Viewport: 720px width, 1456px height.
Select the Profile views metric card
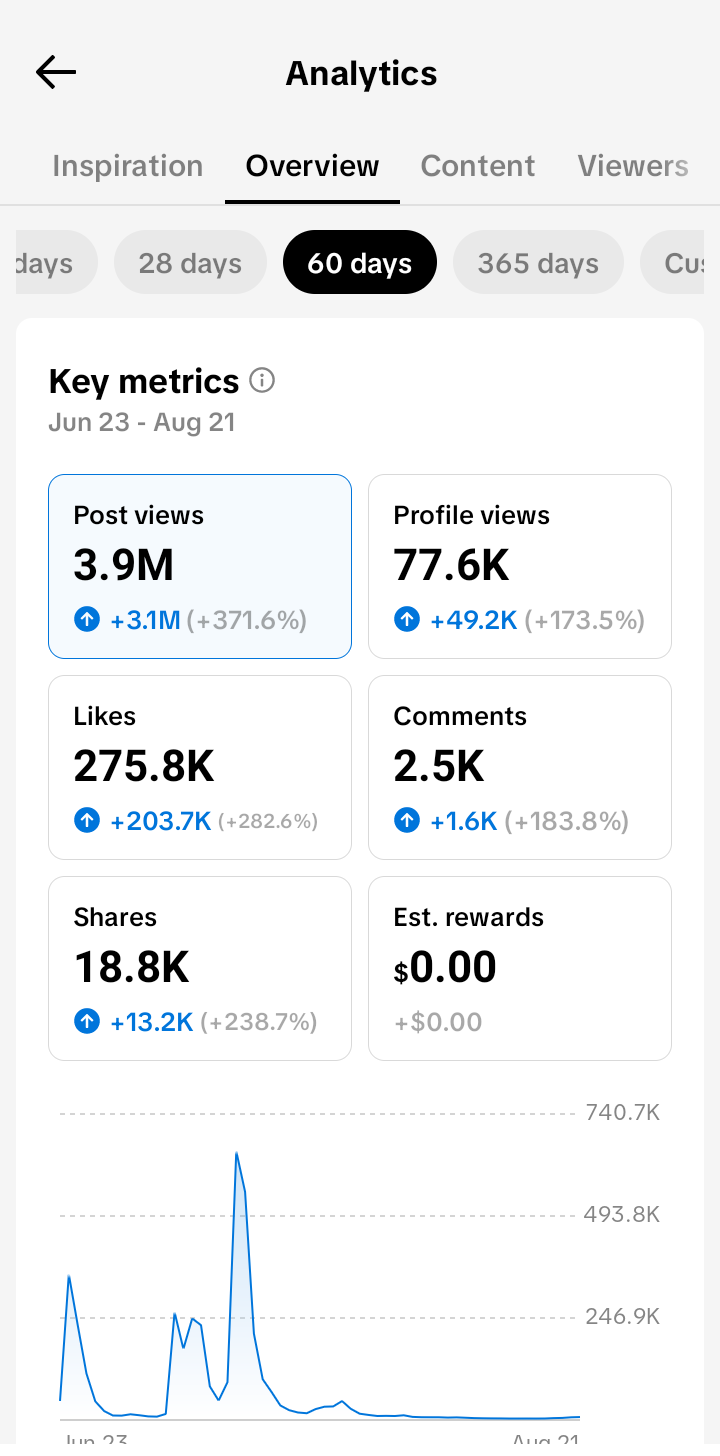coord(520,566)
